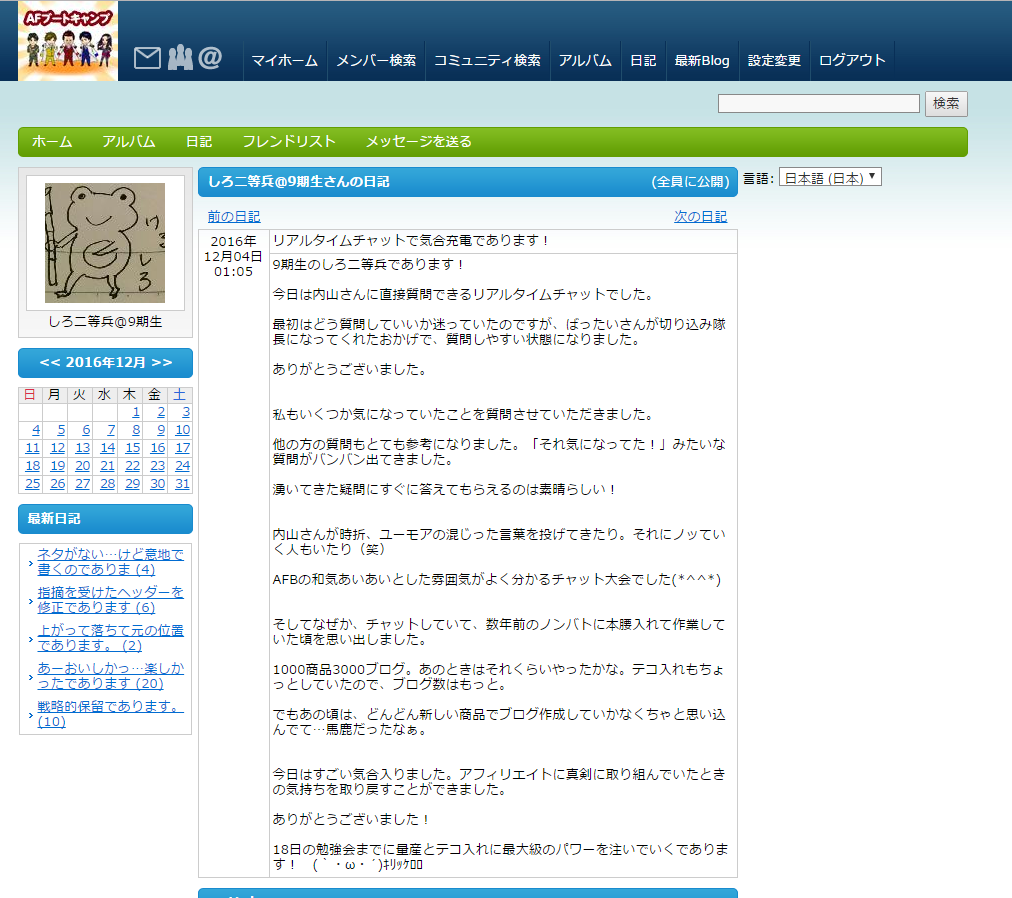Go to 前の日記 previous diary
The height and width of the screenshot is (898, 1012).
[x=234, y=216]
